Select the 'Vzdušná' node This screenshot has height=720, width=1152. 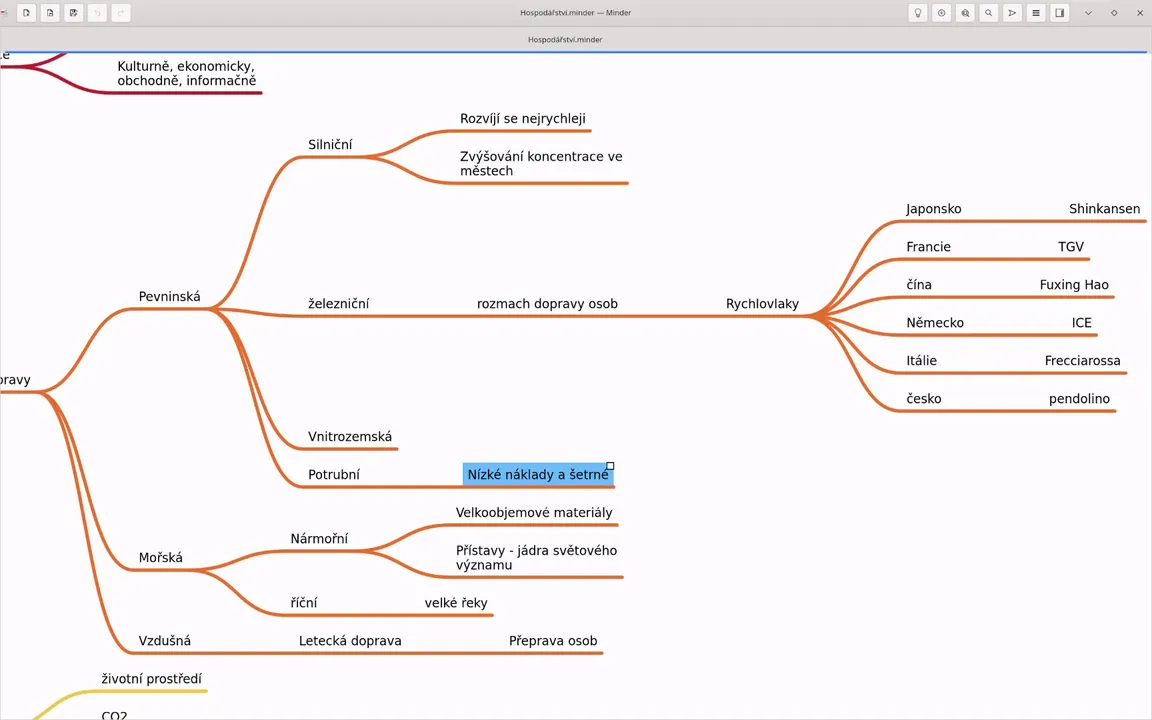(x=165, y=641)
